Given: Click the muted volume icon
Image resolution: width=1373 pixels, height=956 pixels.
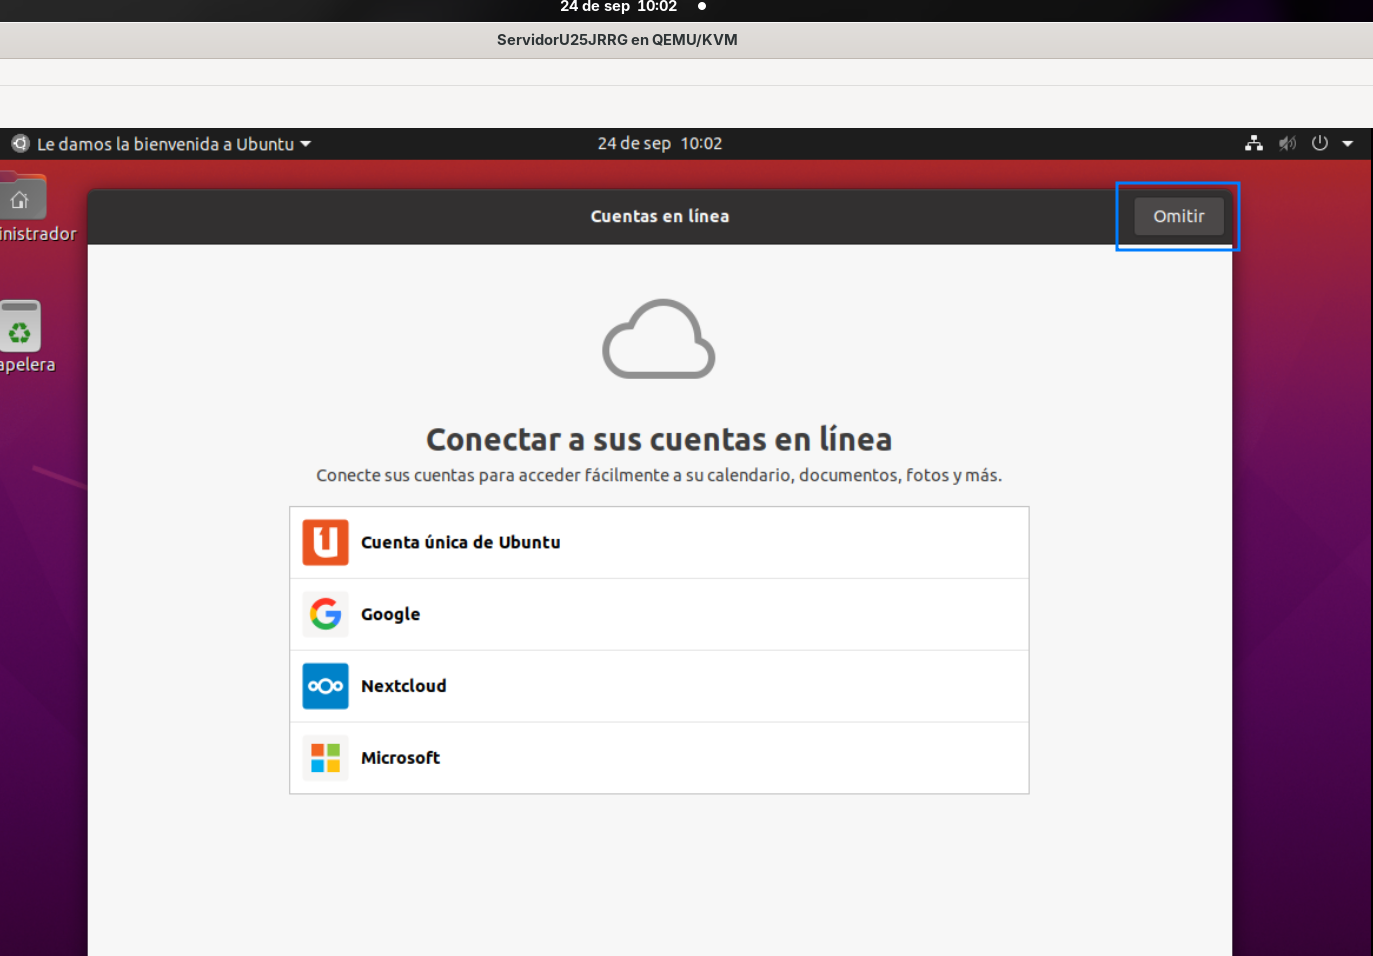Looking at the screenshot, I should (1287, 144).
